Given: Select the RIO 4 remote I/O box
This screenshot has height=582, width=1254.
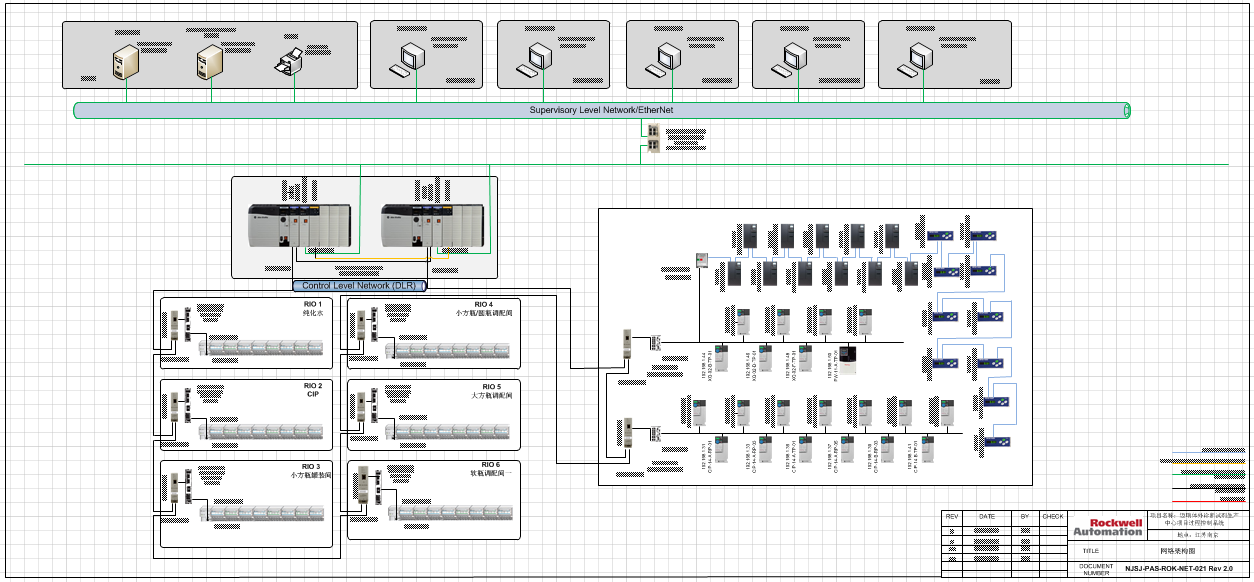Looking at the screenshot, I should point(433,333).
